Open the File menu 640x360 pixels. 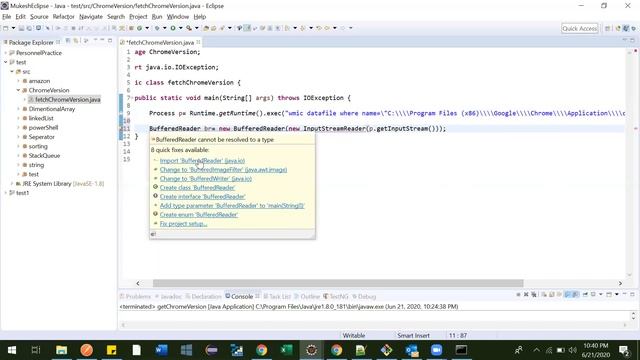7,17
